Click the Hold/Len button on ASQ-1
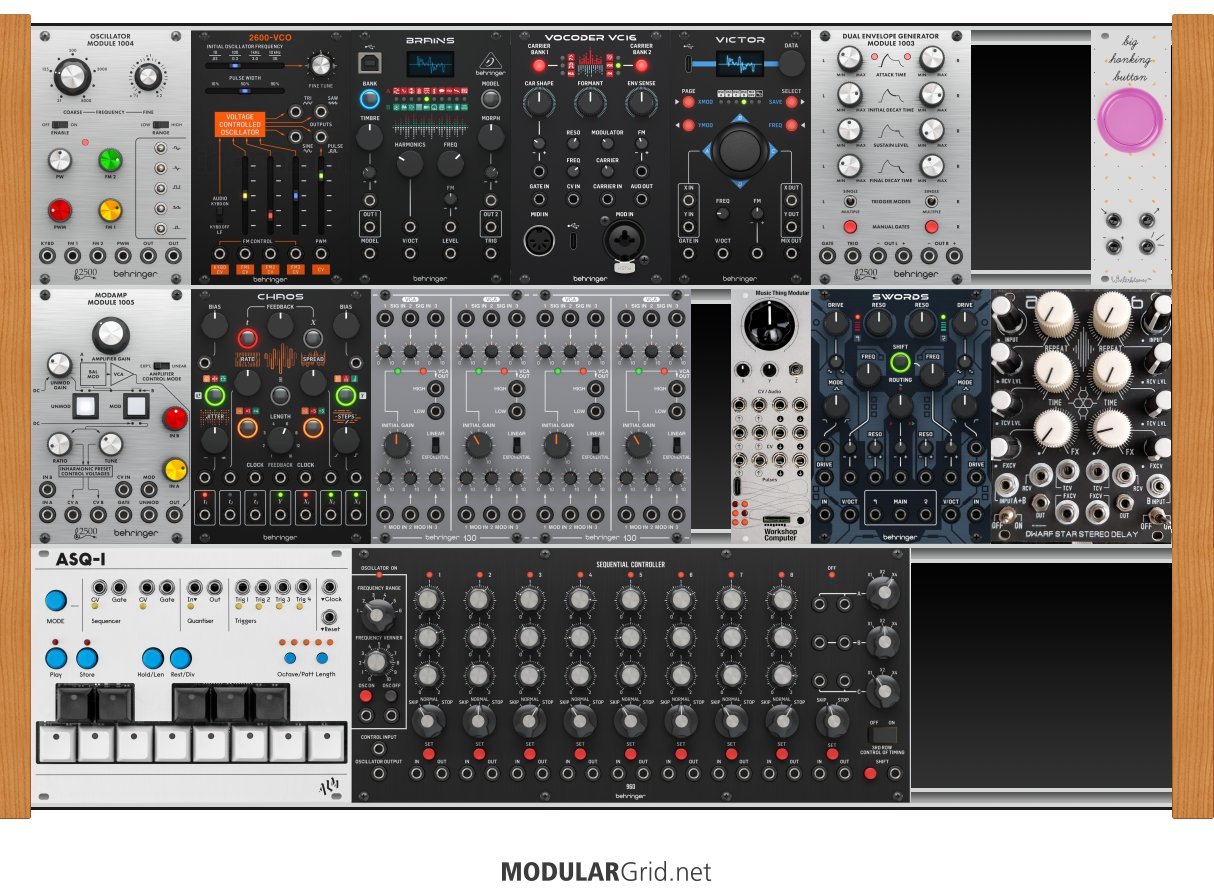Screen dimensions: 1214x893 click(x=151, y=658)
